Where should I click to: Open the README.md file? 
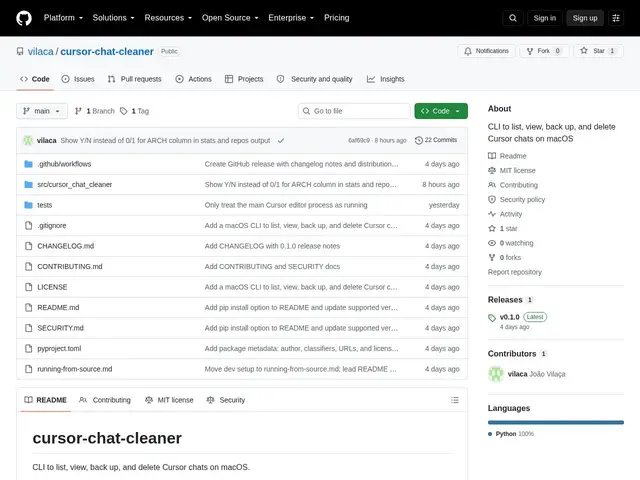(x=58, y=307)
